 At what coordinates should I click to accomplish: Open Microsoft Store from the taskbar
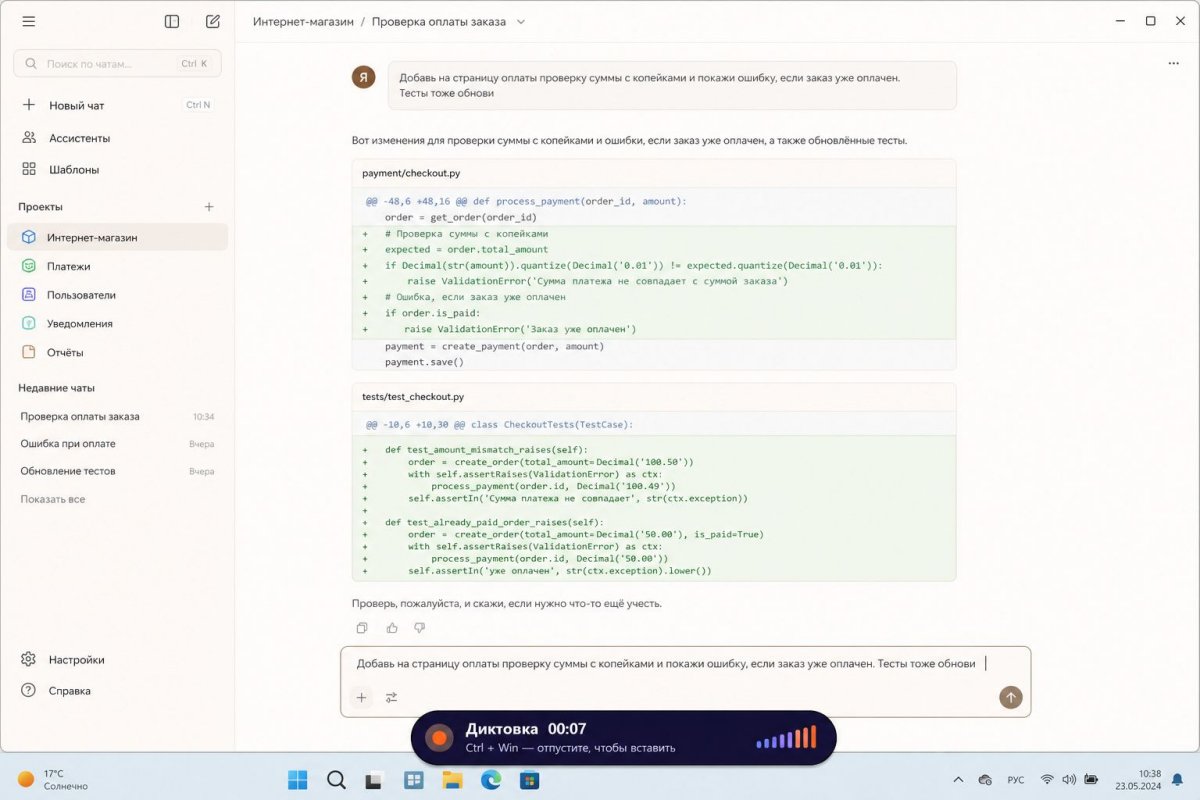[528, 779]
